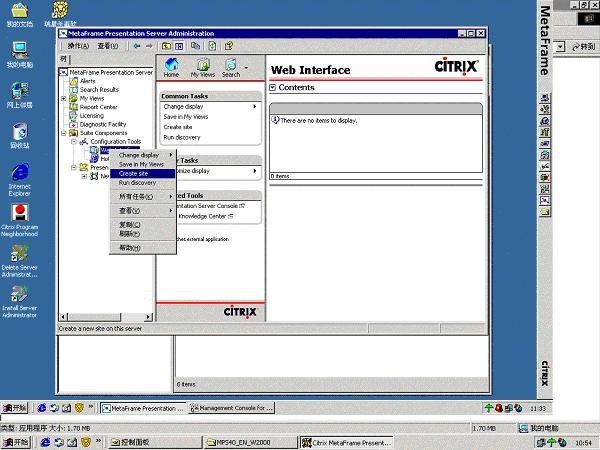Choose Change display in context menu
Image resolution: width=600 pixels, height=450 pixels.
(x=143, y=155)
